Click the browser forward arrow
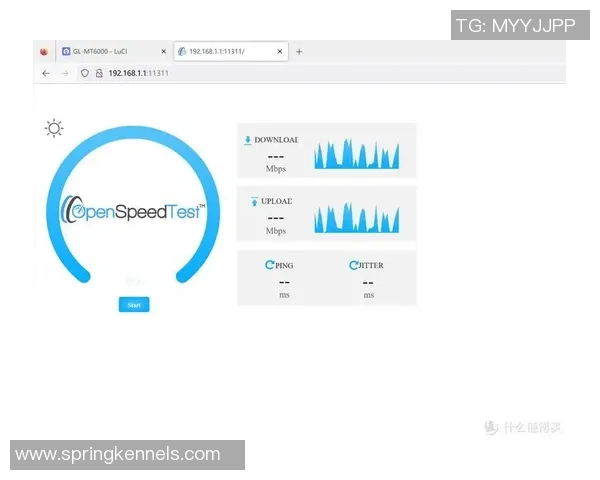Viewport: 600px width, 480px height. coord(65,73)
